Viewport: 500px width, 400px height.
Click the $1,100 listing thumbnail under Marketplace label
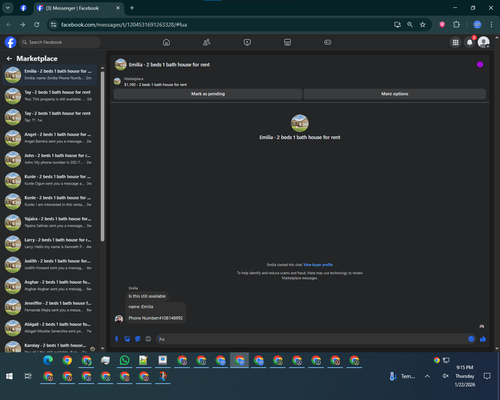pos(117,81)
